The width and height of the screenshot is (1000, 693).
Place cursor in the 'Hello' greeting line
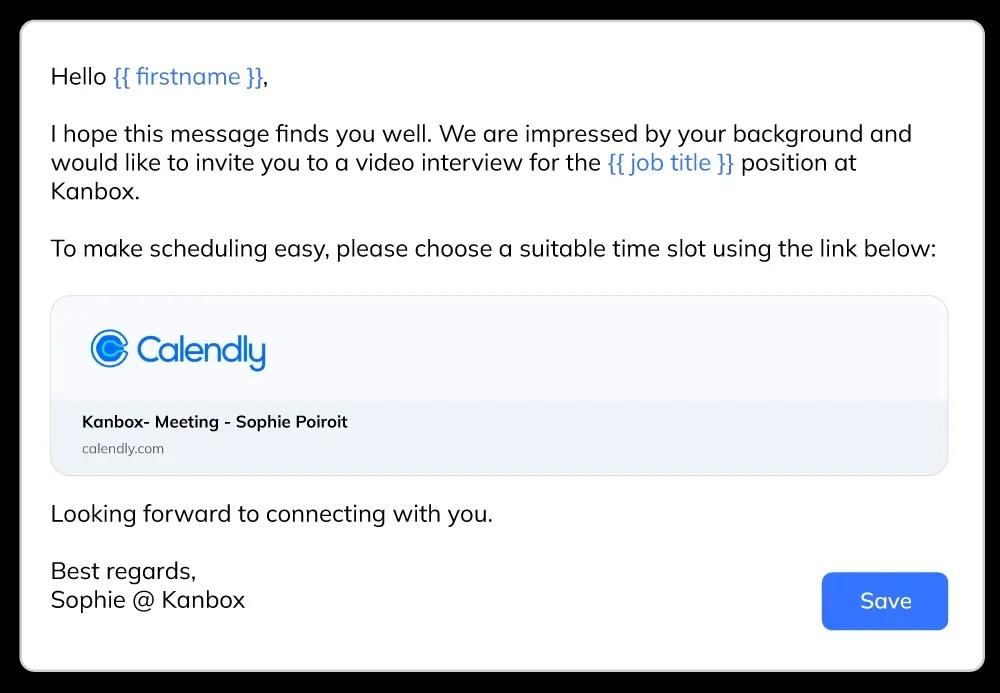point(159,77)
